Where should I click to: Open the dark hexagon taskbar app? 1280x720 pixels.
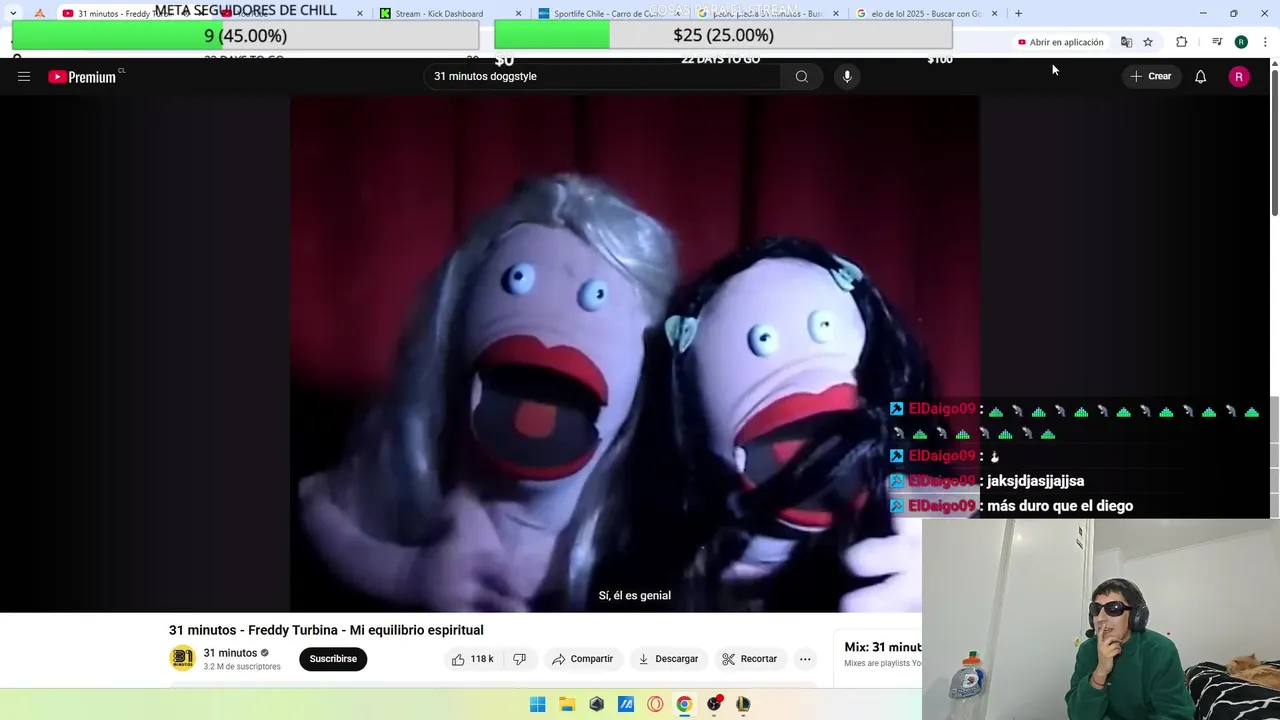tap(596, 704)
